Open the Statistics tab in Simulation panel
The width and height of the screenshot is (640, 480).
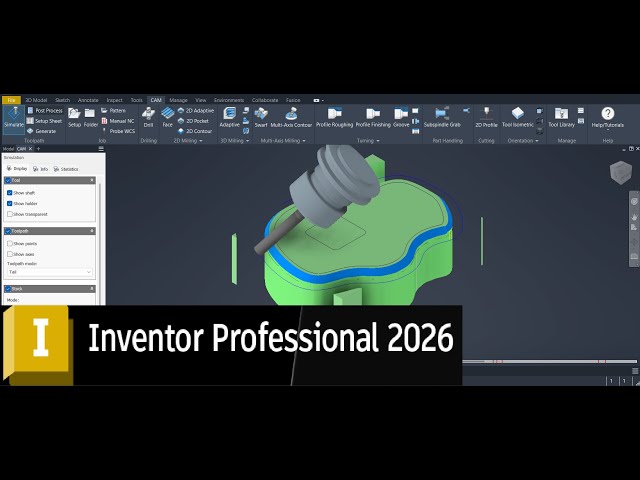[x=66, y=169]
